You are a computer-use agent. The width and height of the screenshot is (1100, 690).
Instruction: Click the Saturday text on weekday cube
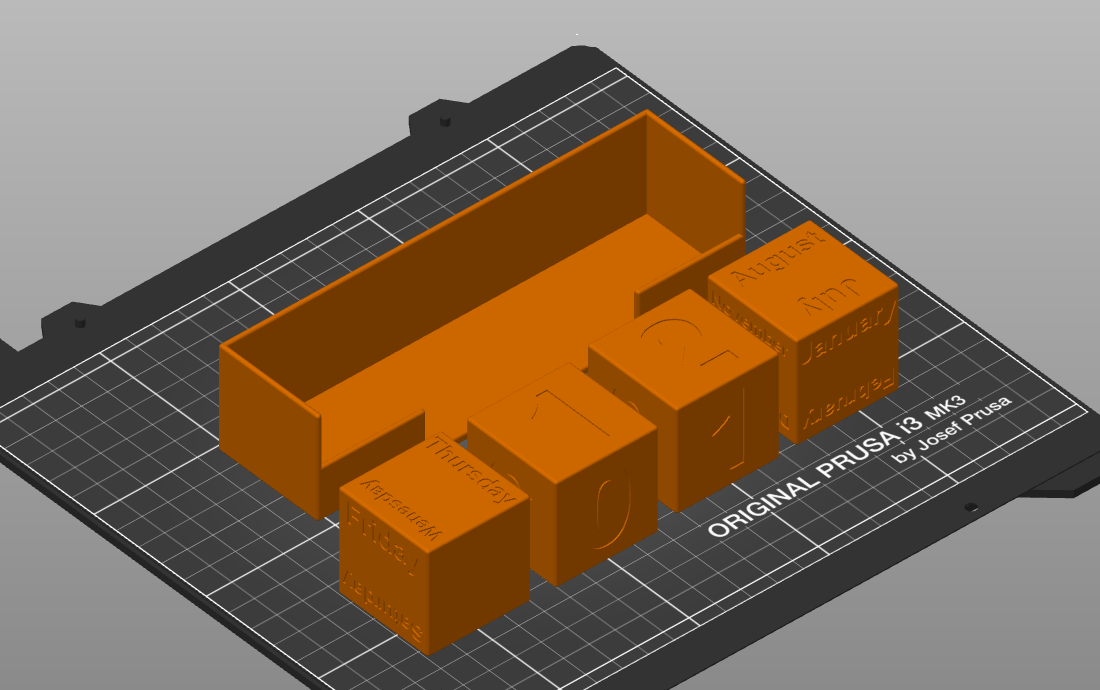tap(382, 604)
